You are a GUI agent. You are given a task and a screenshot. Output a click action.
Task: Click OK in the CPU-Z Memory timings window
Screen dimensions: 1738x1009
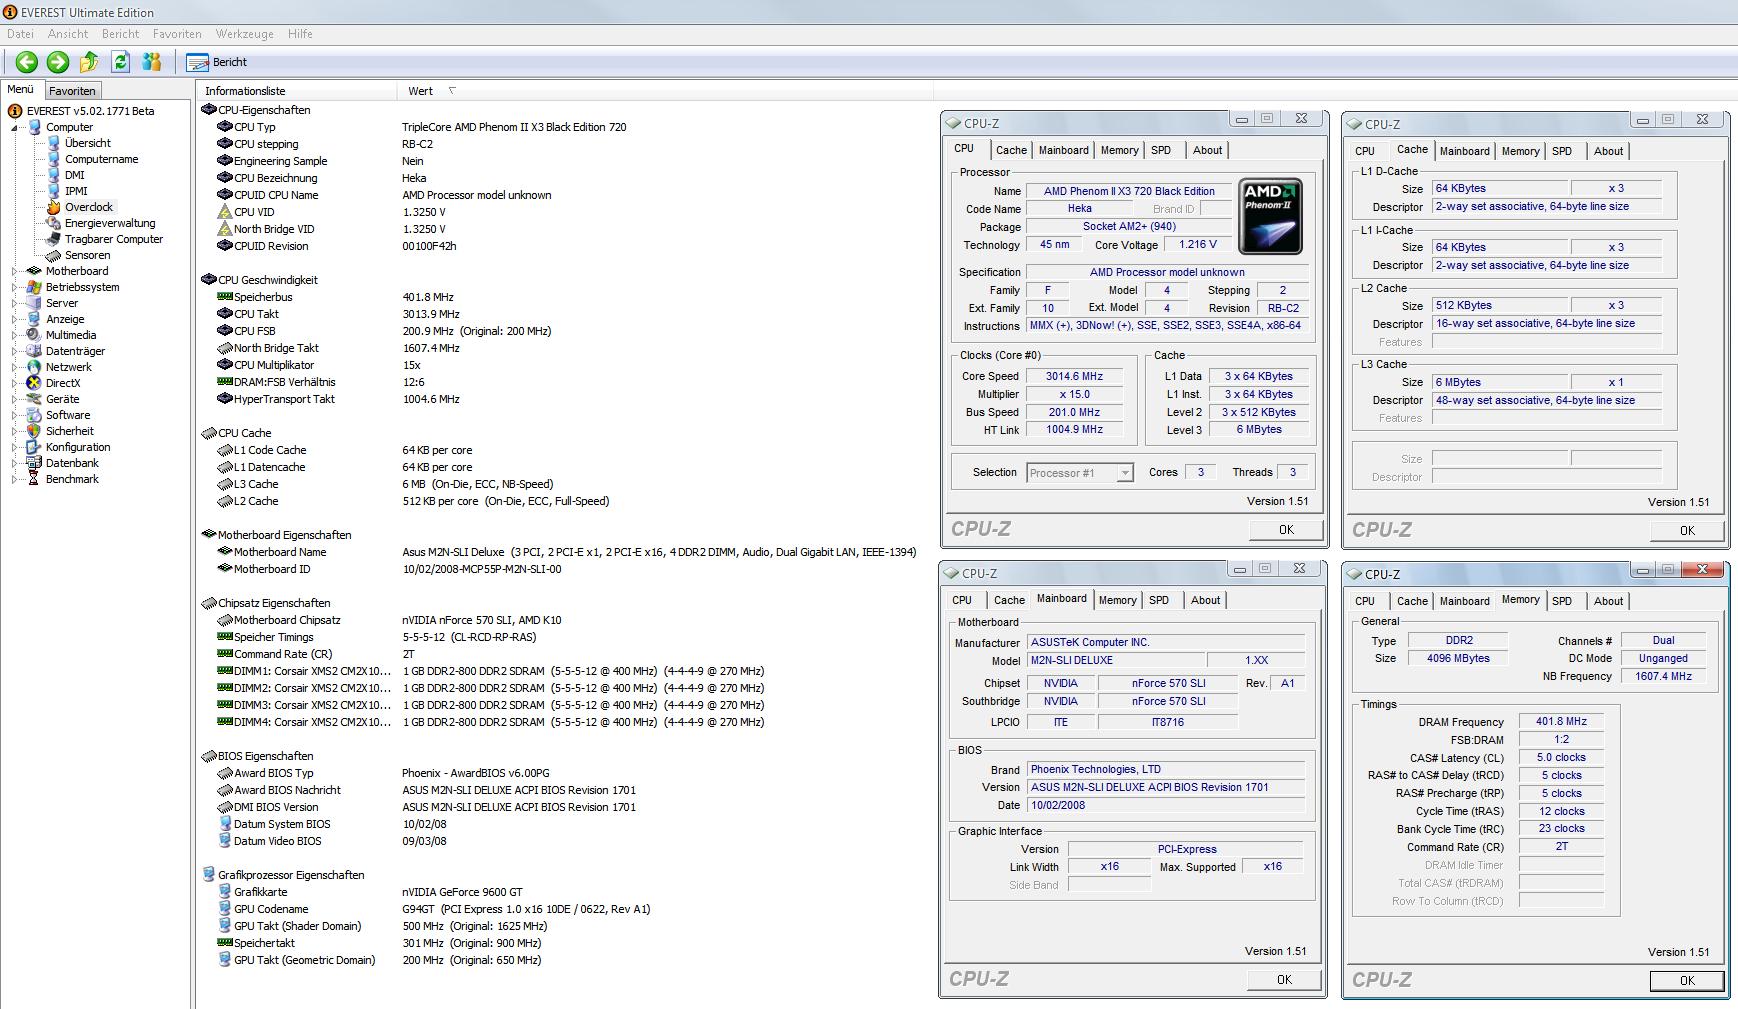1687,981
